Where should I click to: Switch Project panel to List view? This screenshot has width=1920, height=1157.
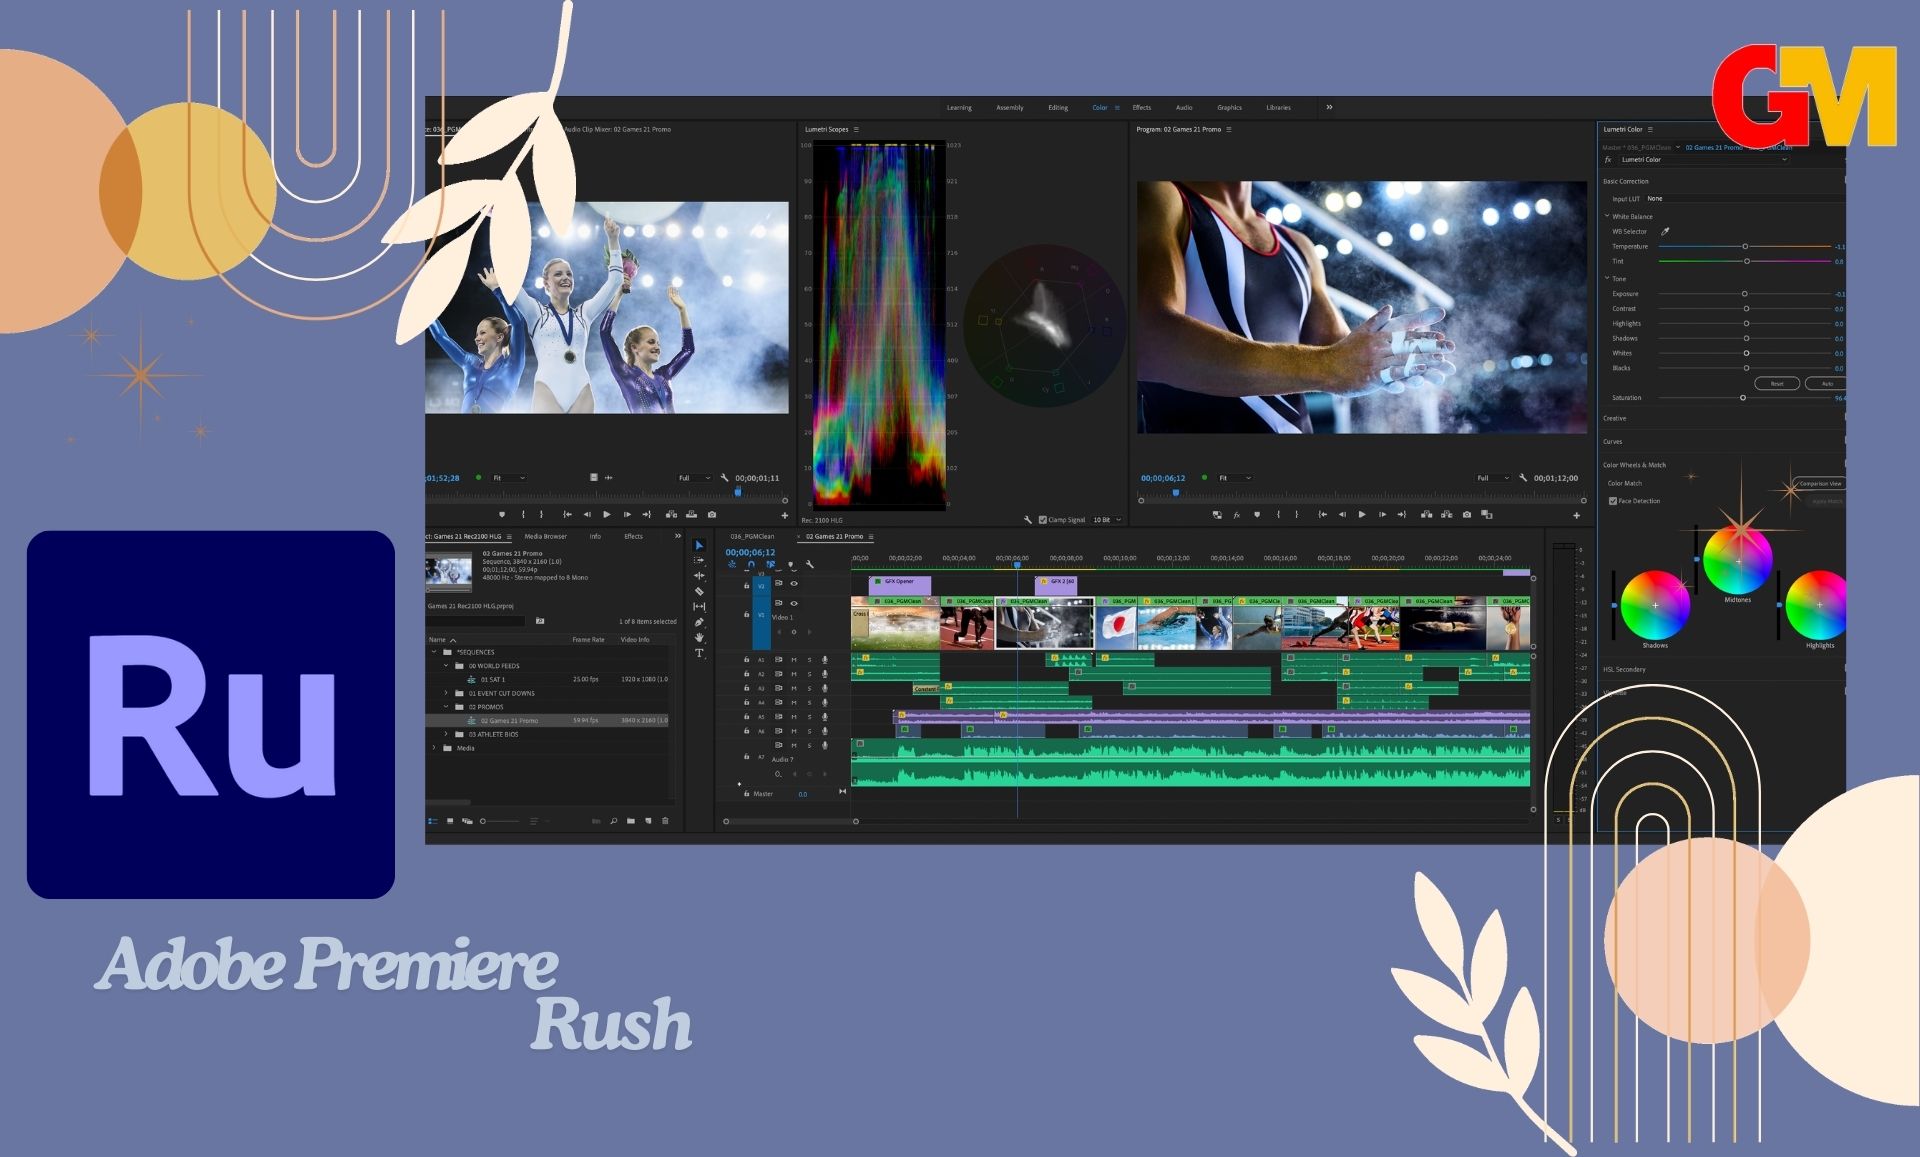click(433, 821)
